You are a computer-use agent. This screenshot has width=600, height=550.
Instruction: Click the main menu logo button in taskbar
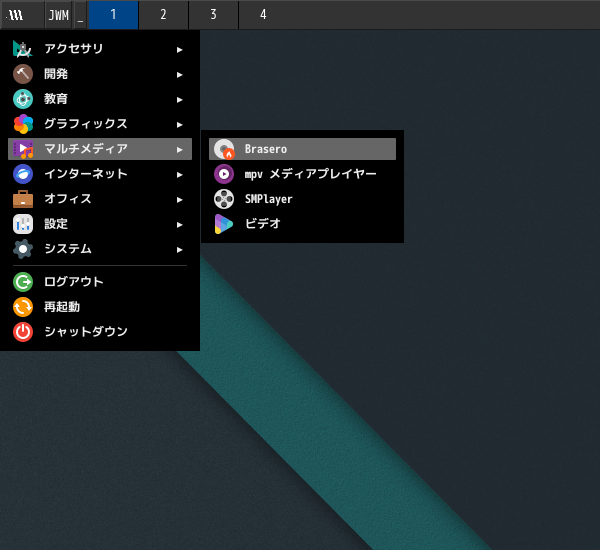(x=22, y=15)
